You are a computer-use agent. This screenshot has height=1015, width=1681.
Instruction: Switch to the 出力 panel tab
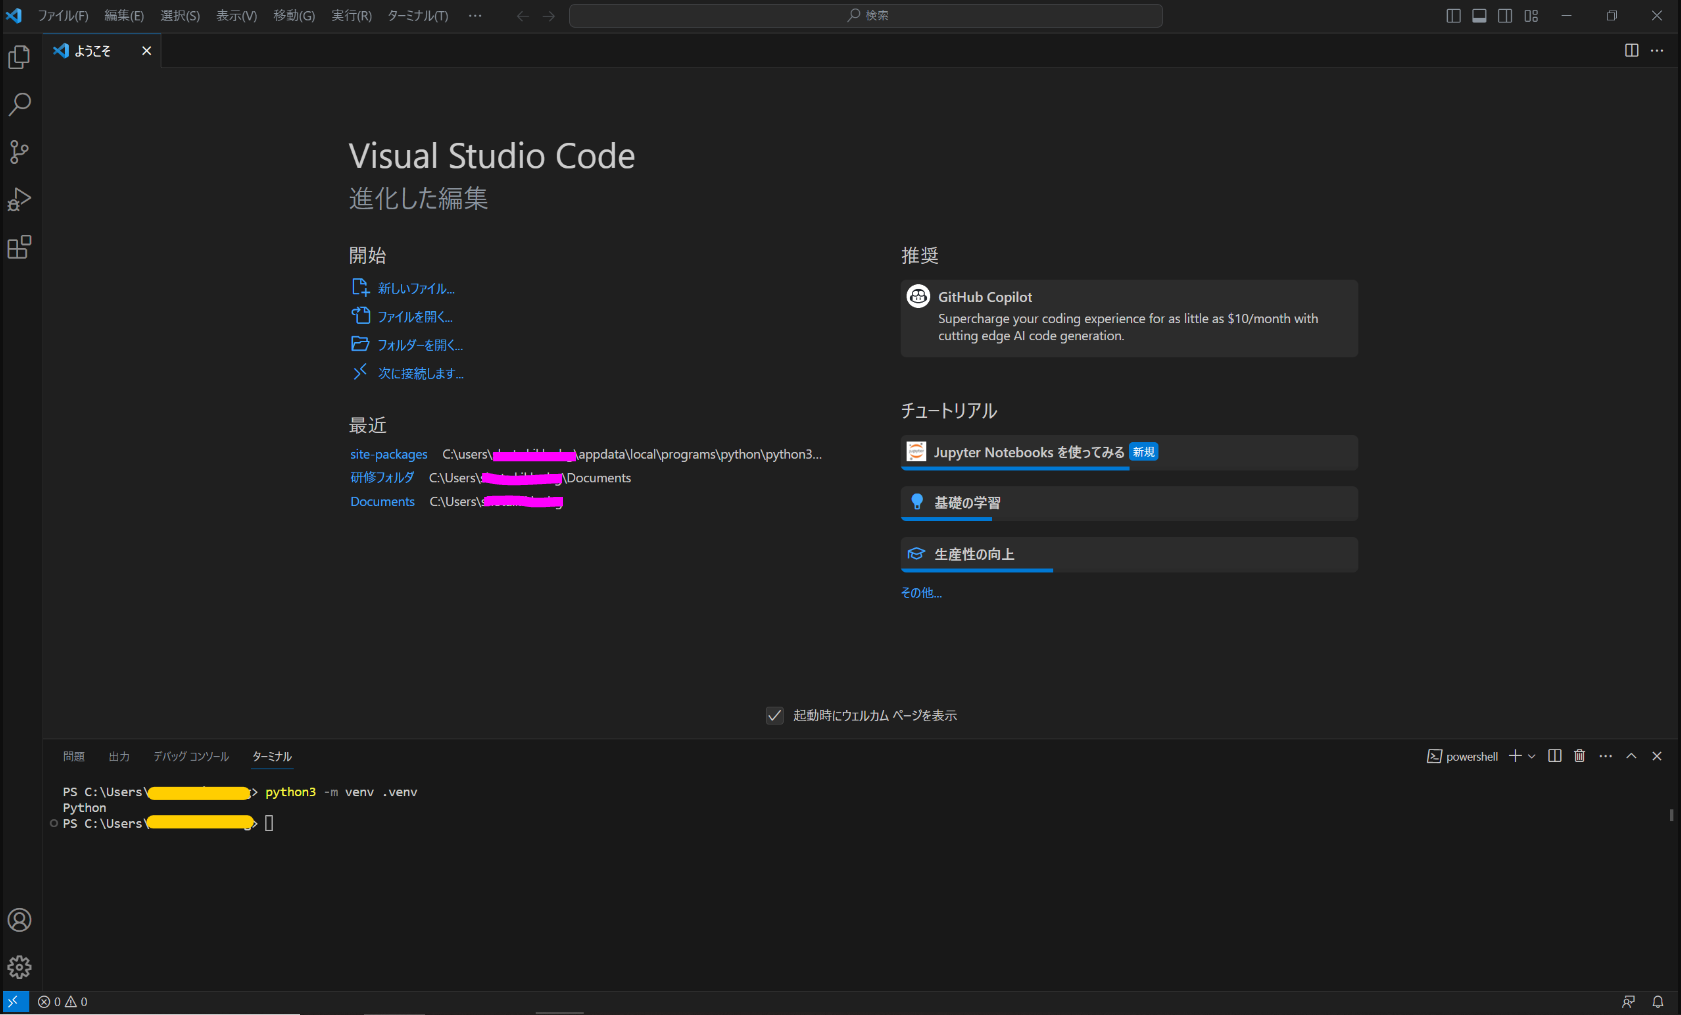tap(119, 757)
